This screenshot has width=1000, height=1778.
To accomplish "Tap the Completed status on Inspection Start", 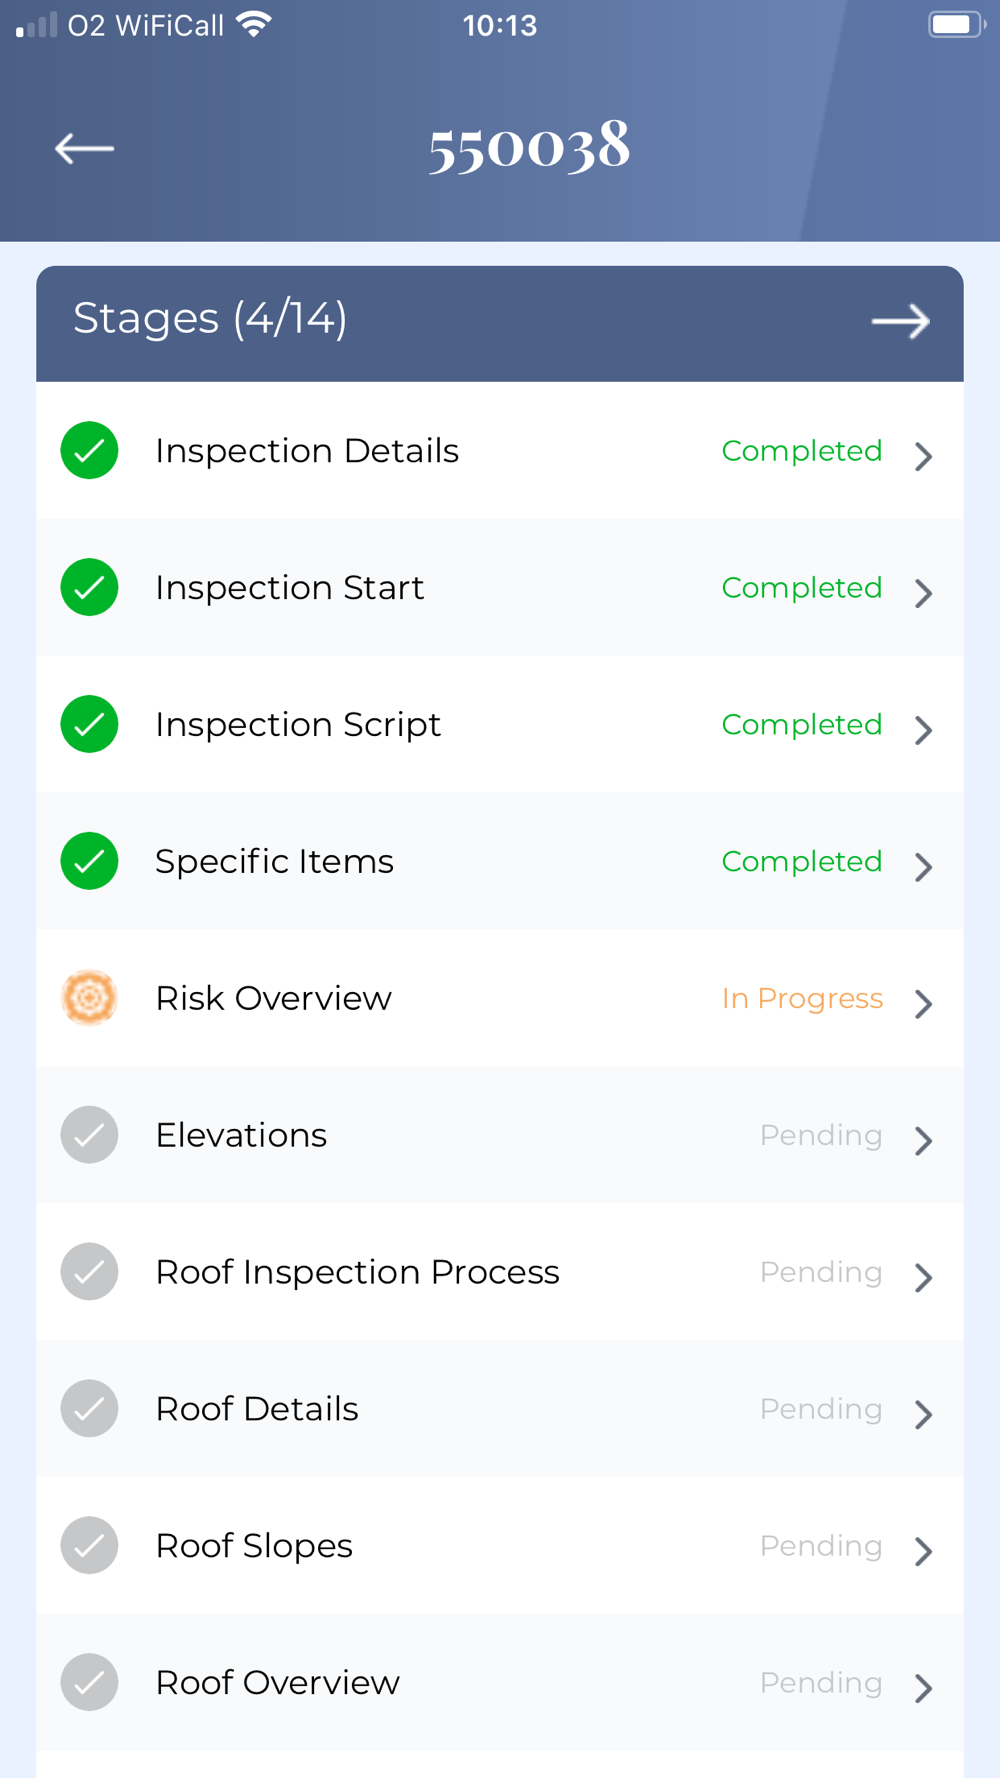I will [x=801, y=588].
